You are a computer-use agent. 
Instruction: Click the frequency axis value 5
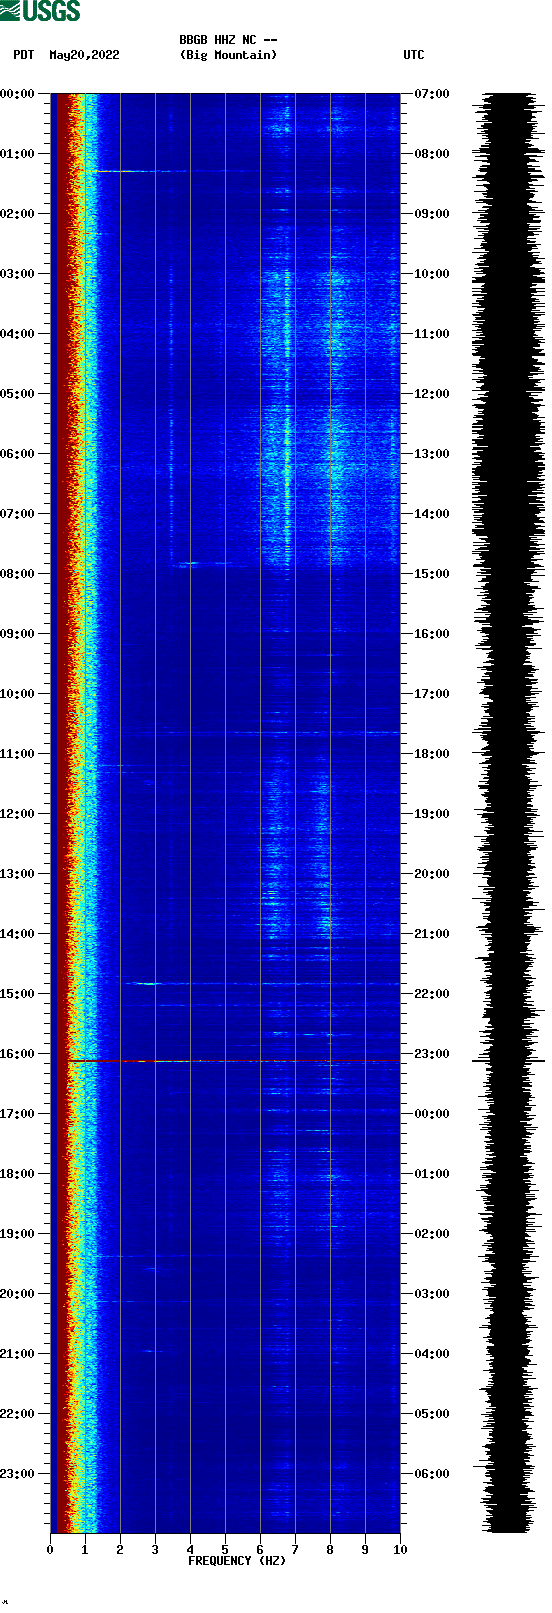(x=225, y=1550)
